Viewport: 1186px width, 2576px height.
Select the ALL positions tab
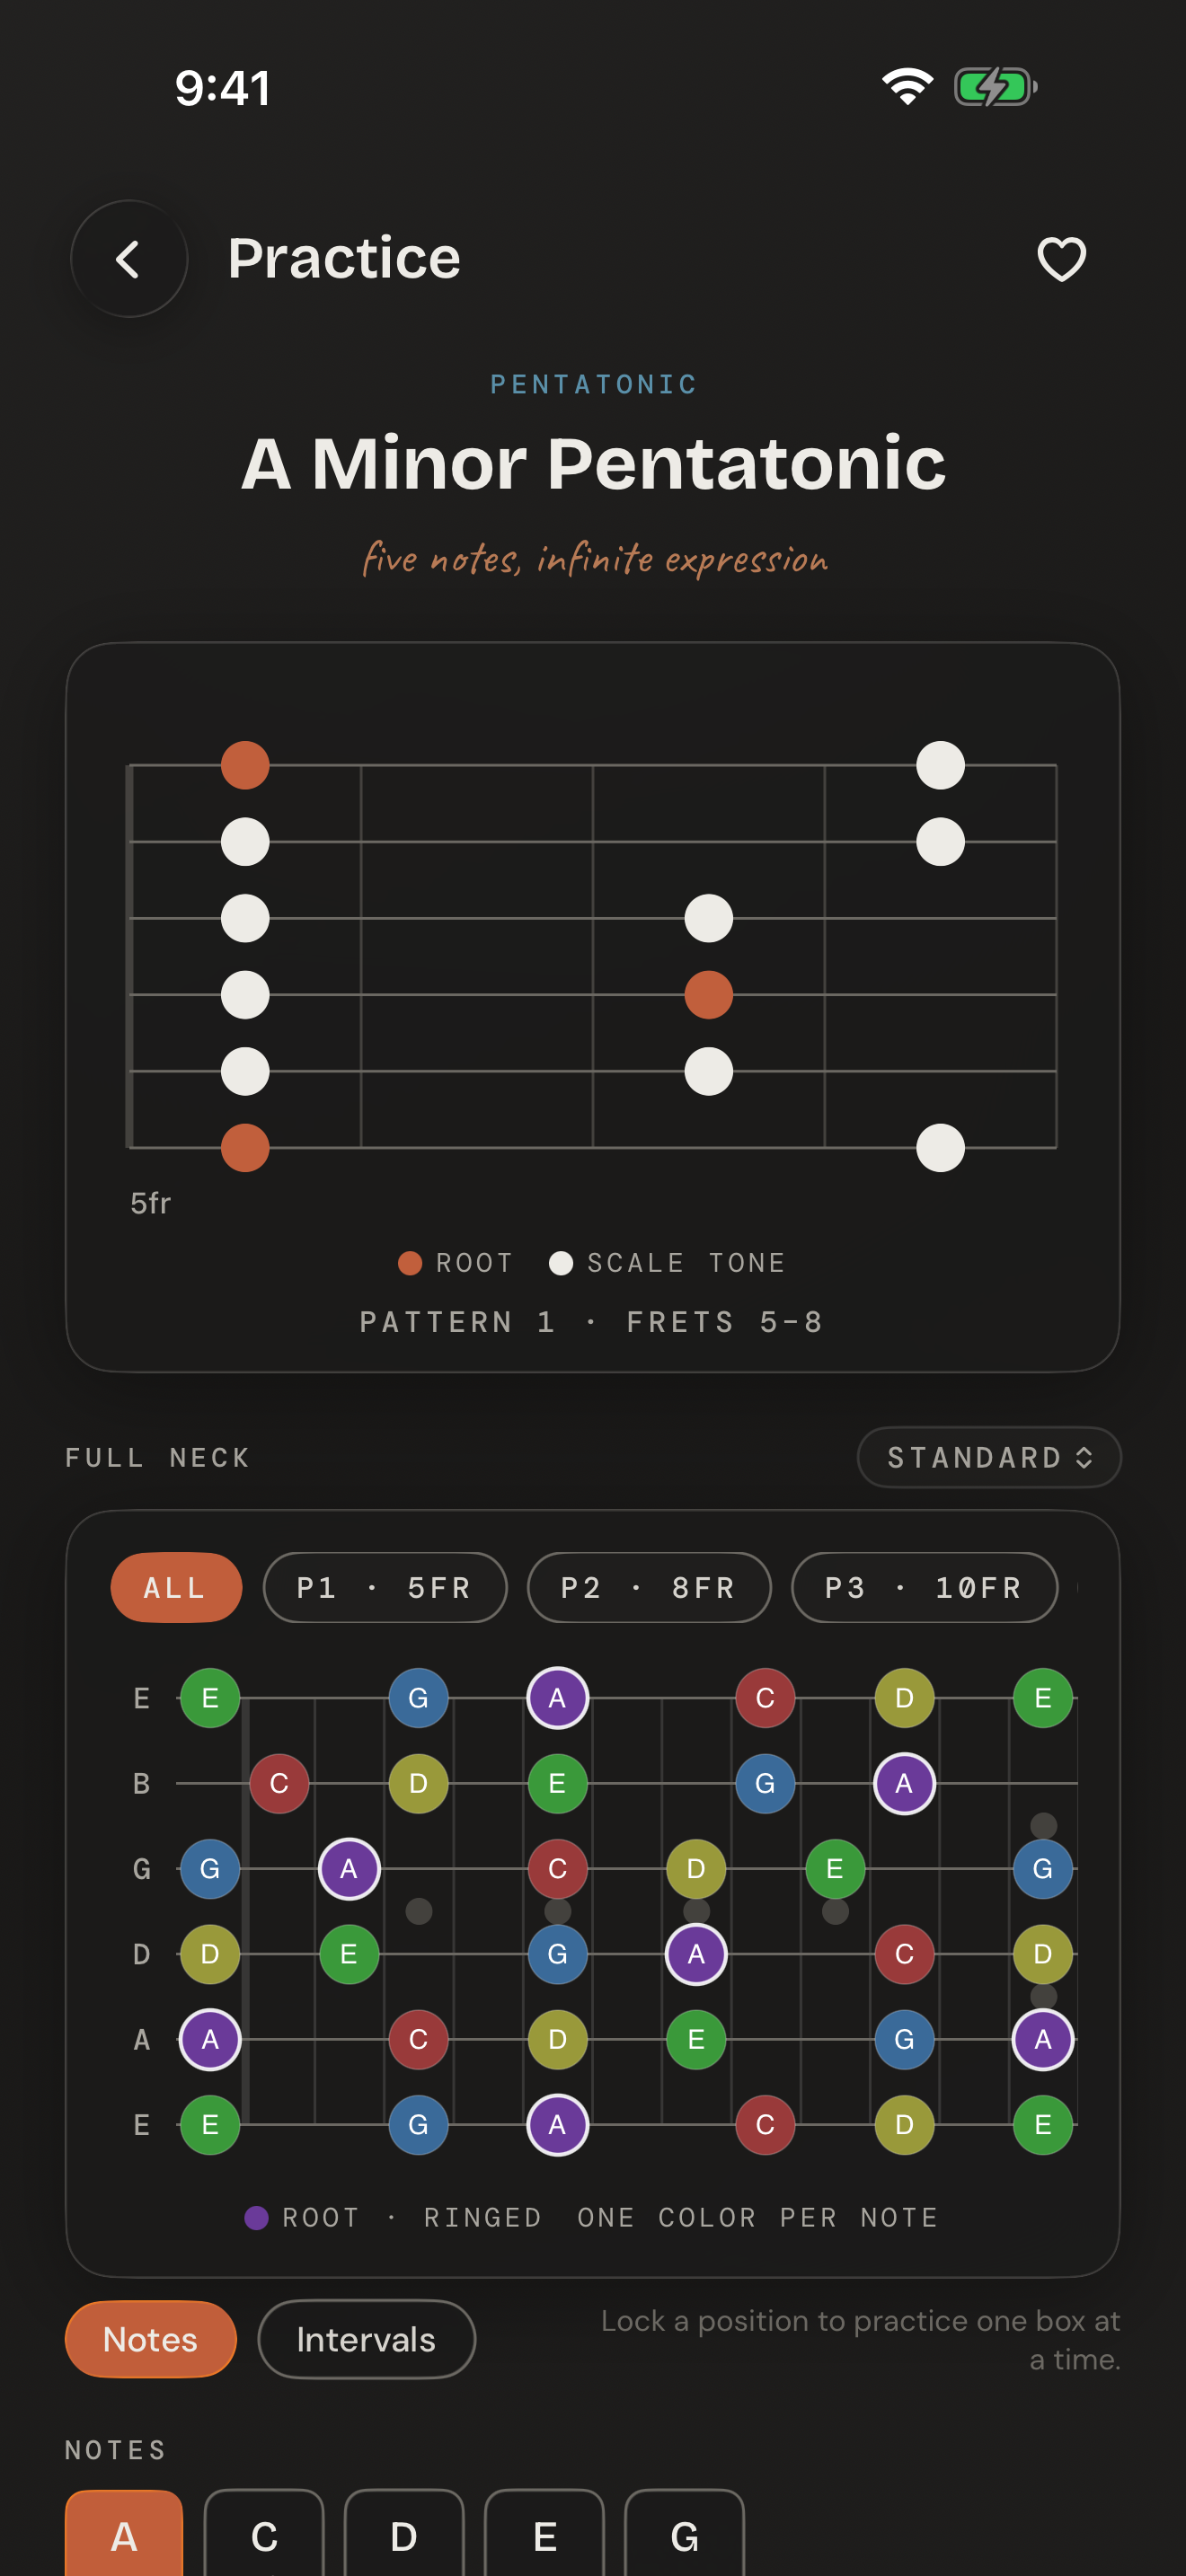click(x=176, y=1587)
